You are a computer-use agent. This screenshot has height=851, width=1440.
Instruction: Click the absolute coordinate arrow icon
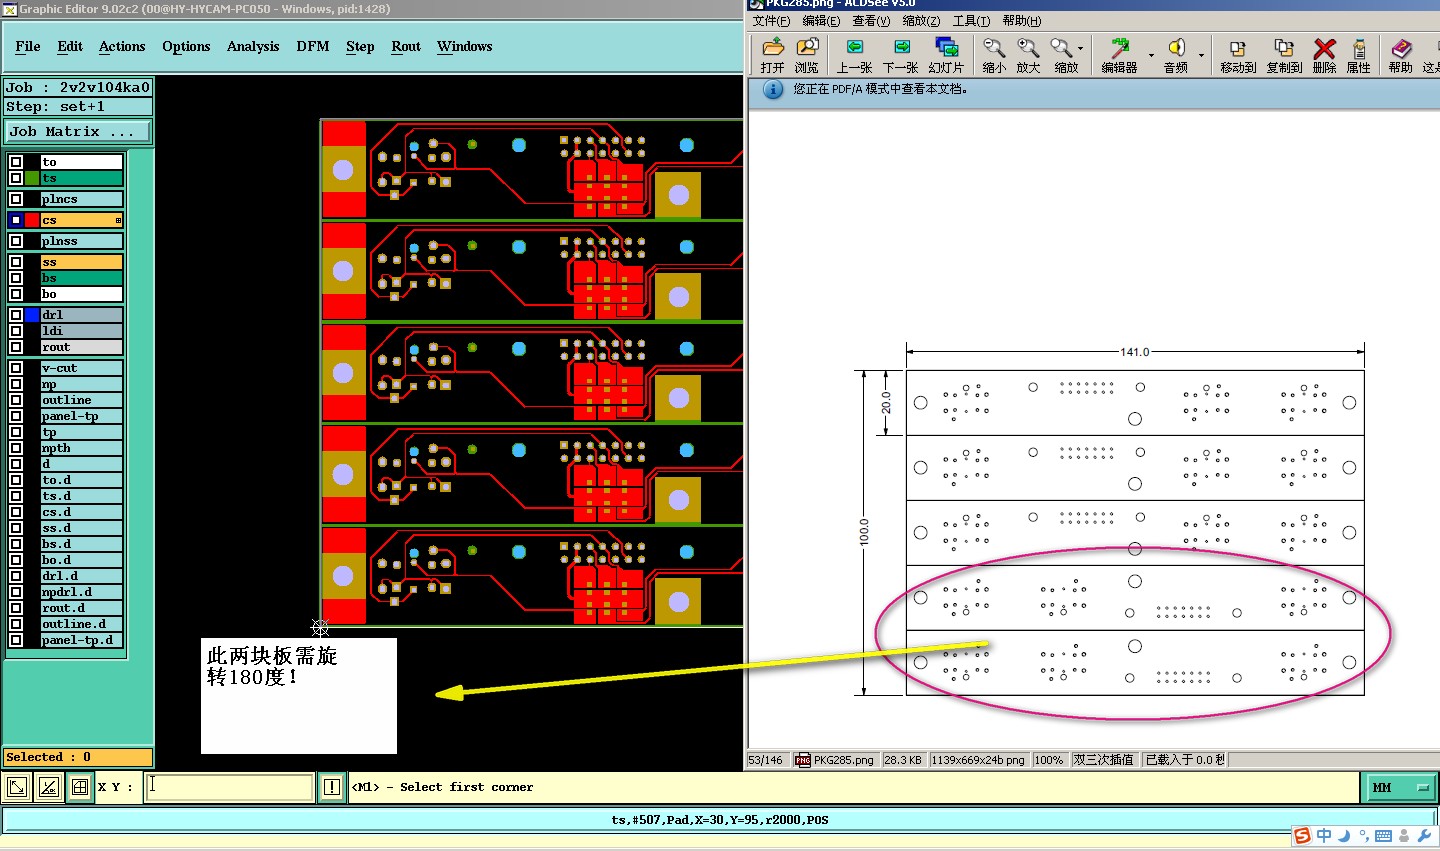pyautogui.click(x=18, y=787)
